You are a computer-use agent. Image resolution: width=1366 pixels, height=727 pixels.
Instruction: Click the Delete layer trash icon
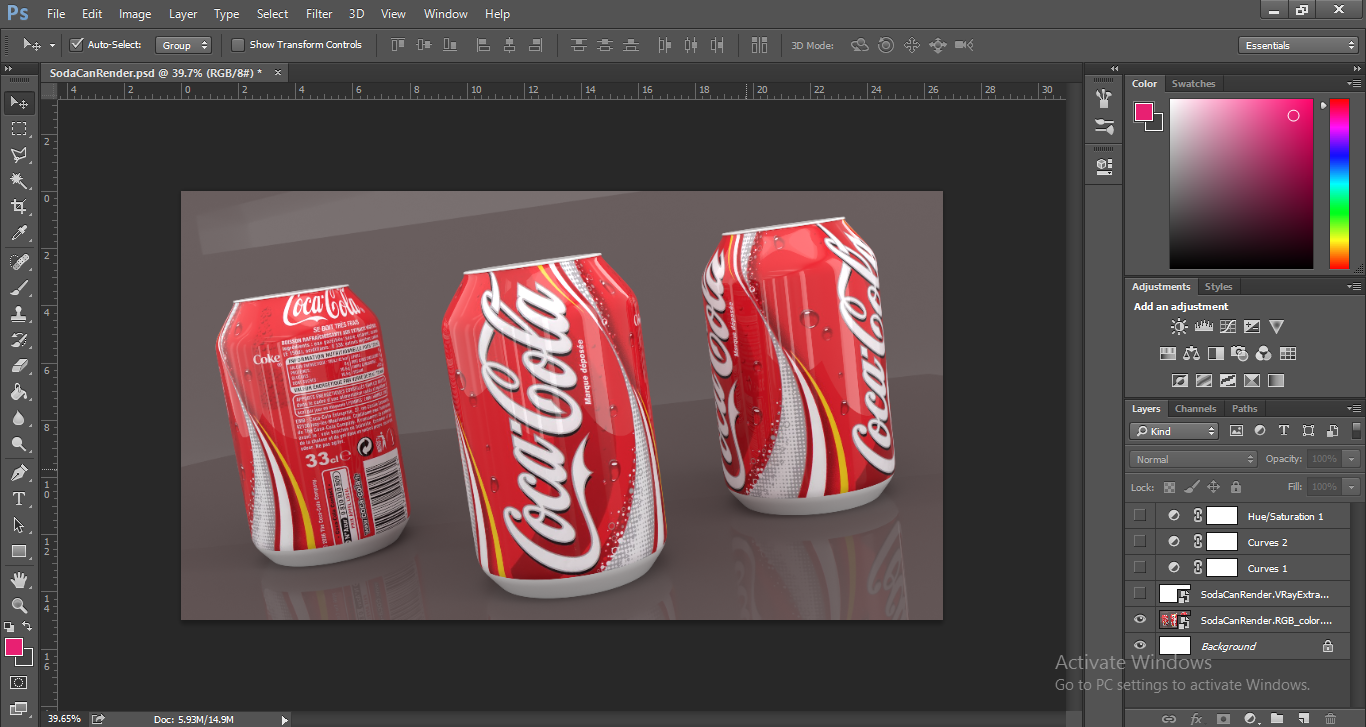(1330, 718)
